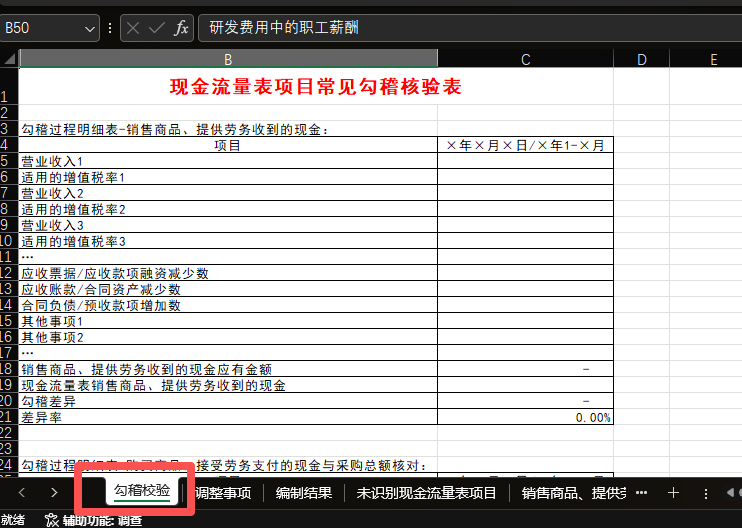Select cell 应收票据/应收款项融资减少数
This screenshot has height=528, width=742.
pyautogui.click(x=228, y=273)
